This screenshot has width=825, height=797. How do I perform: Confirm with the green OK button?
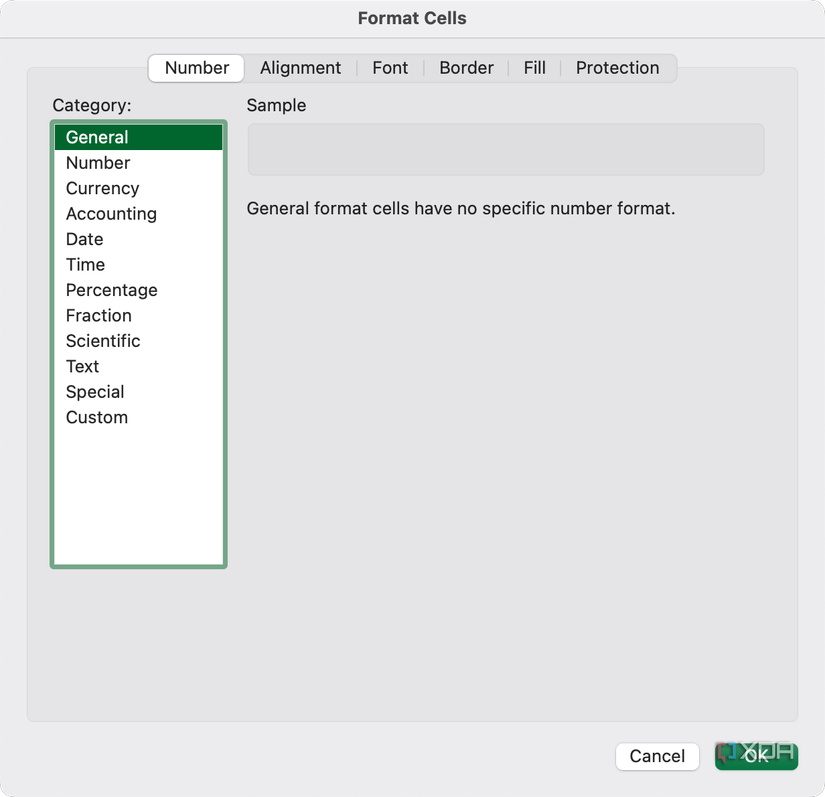coord(756,756)
